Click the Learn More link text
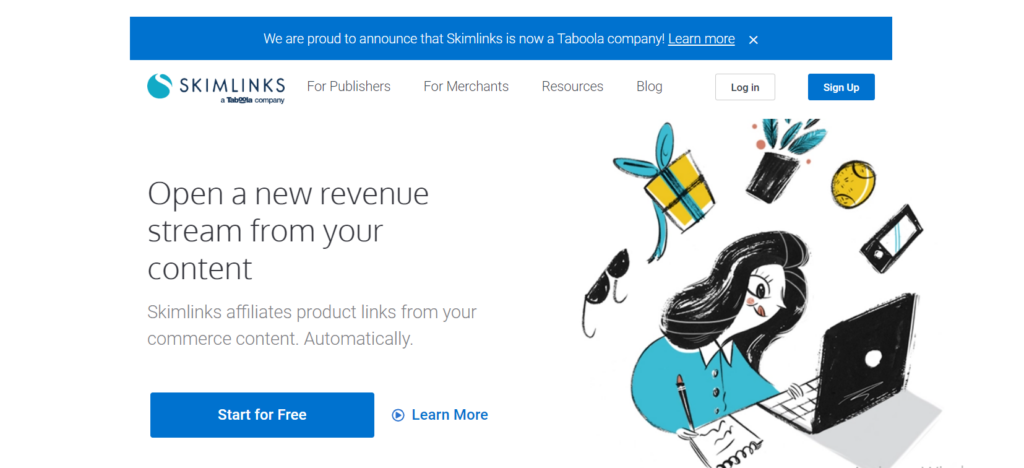The height and width of the screenshot is (468, 1024). click(x=450, y=415)
